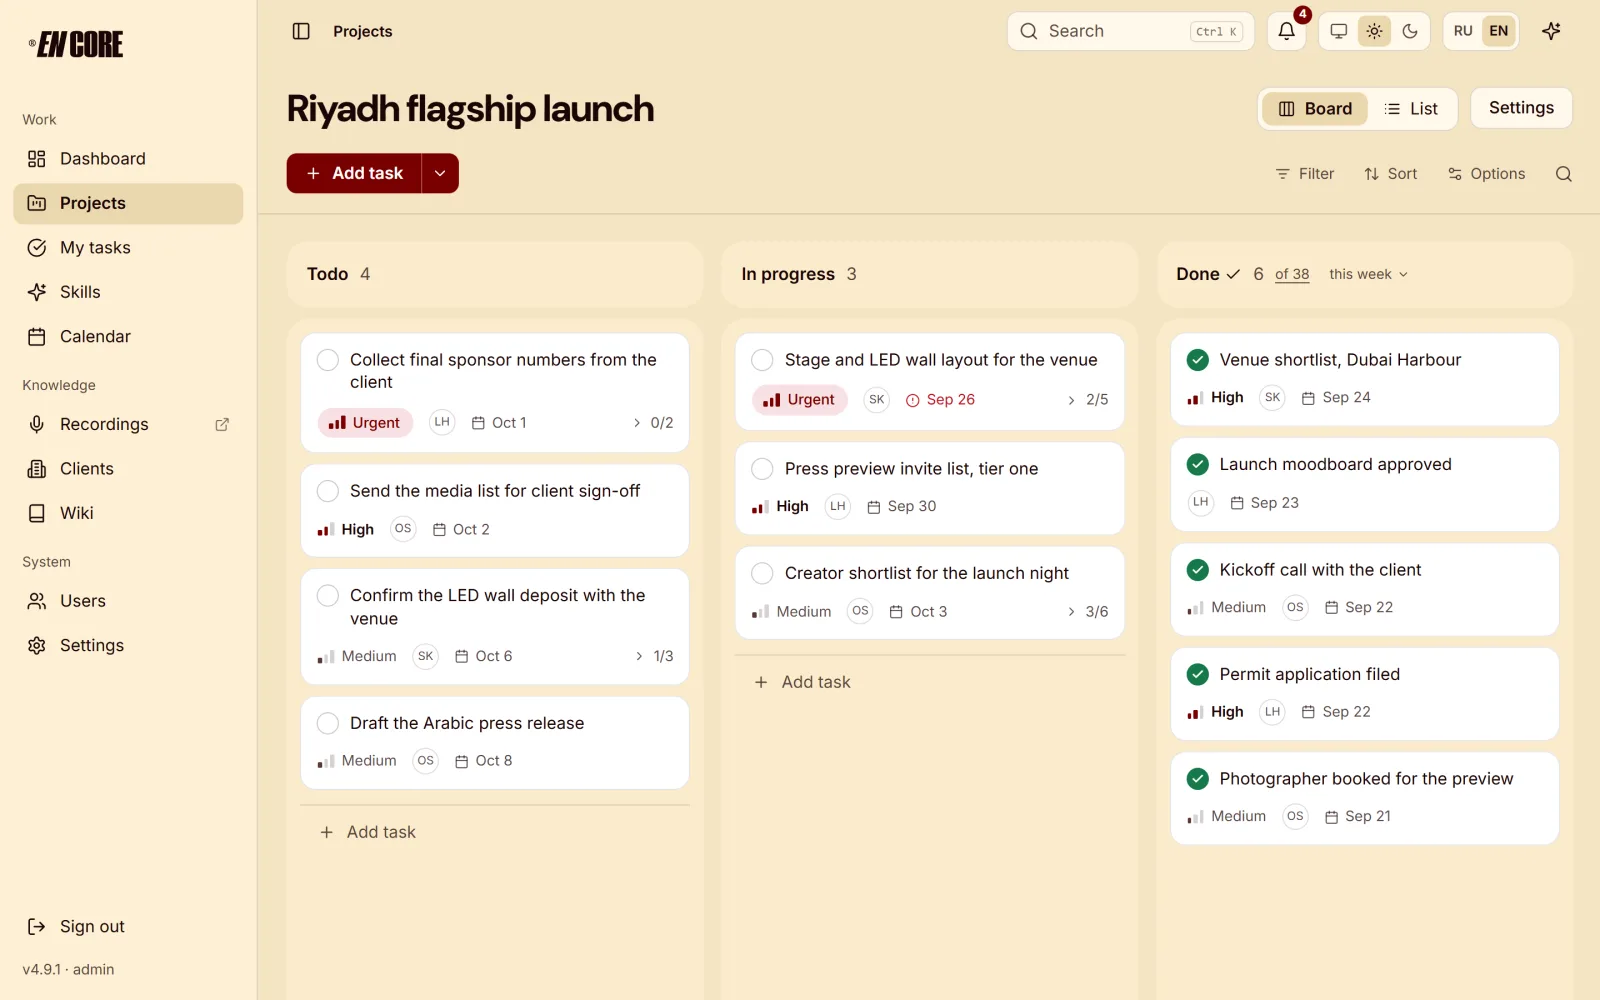Open the AI sparkle assistant icon
1600x1000 pixels.
click(1551, 31)
